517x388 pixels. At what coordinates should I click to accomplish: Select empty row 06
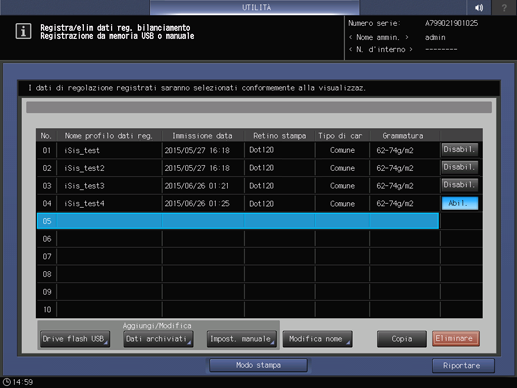(x=238, y=239)
